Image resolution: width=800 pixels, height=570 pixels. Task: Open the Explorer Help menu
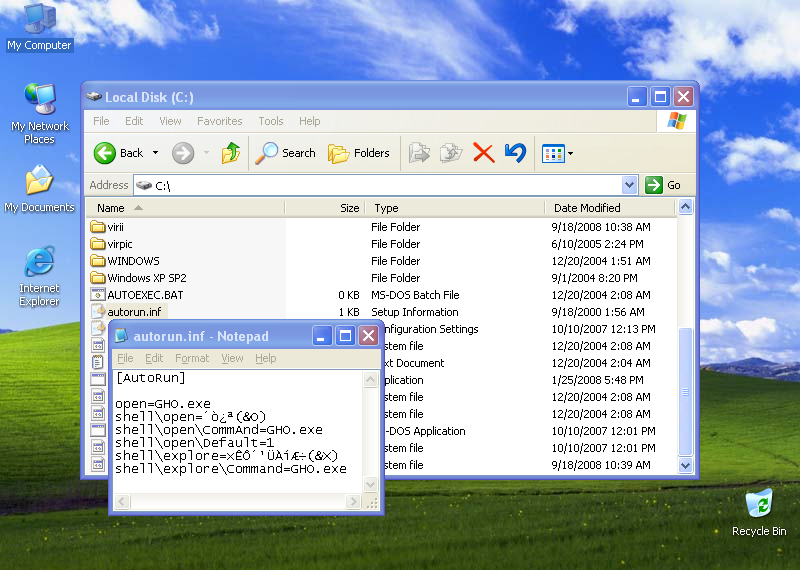pos(310,121)
